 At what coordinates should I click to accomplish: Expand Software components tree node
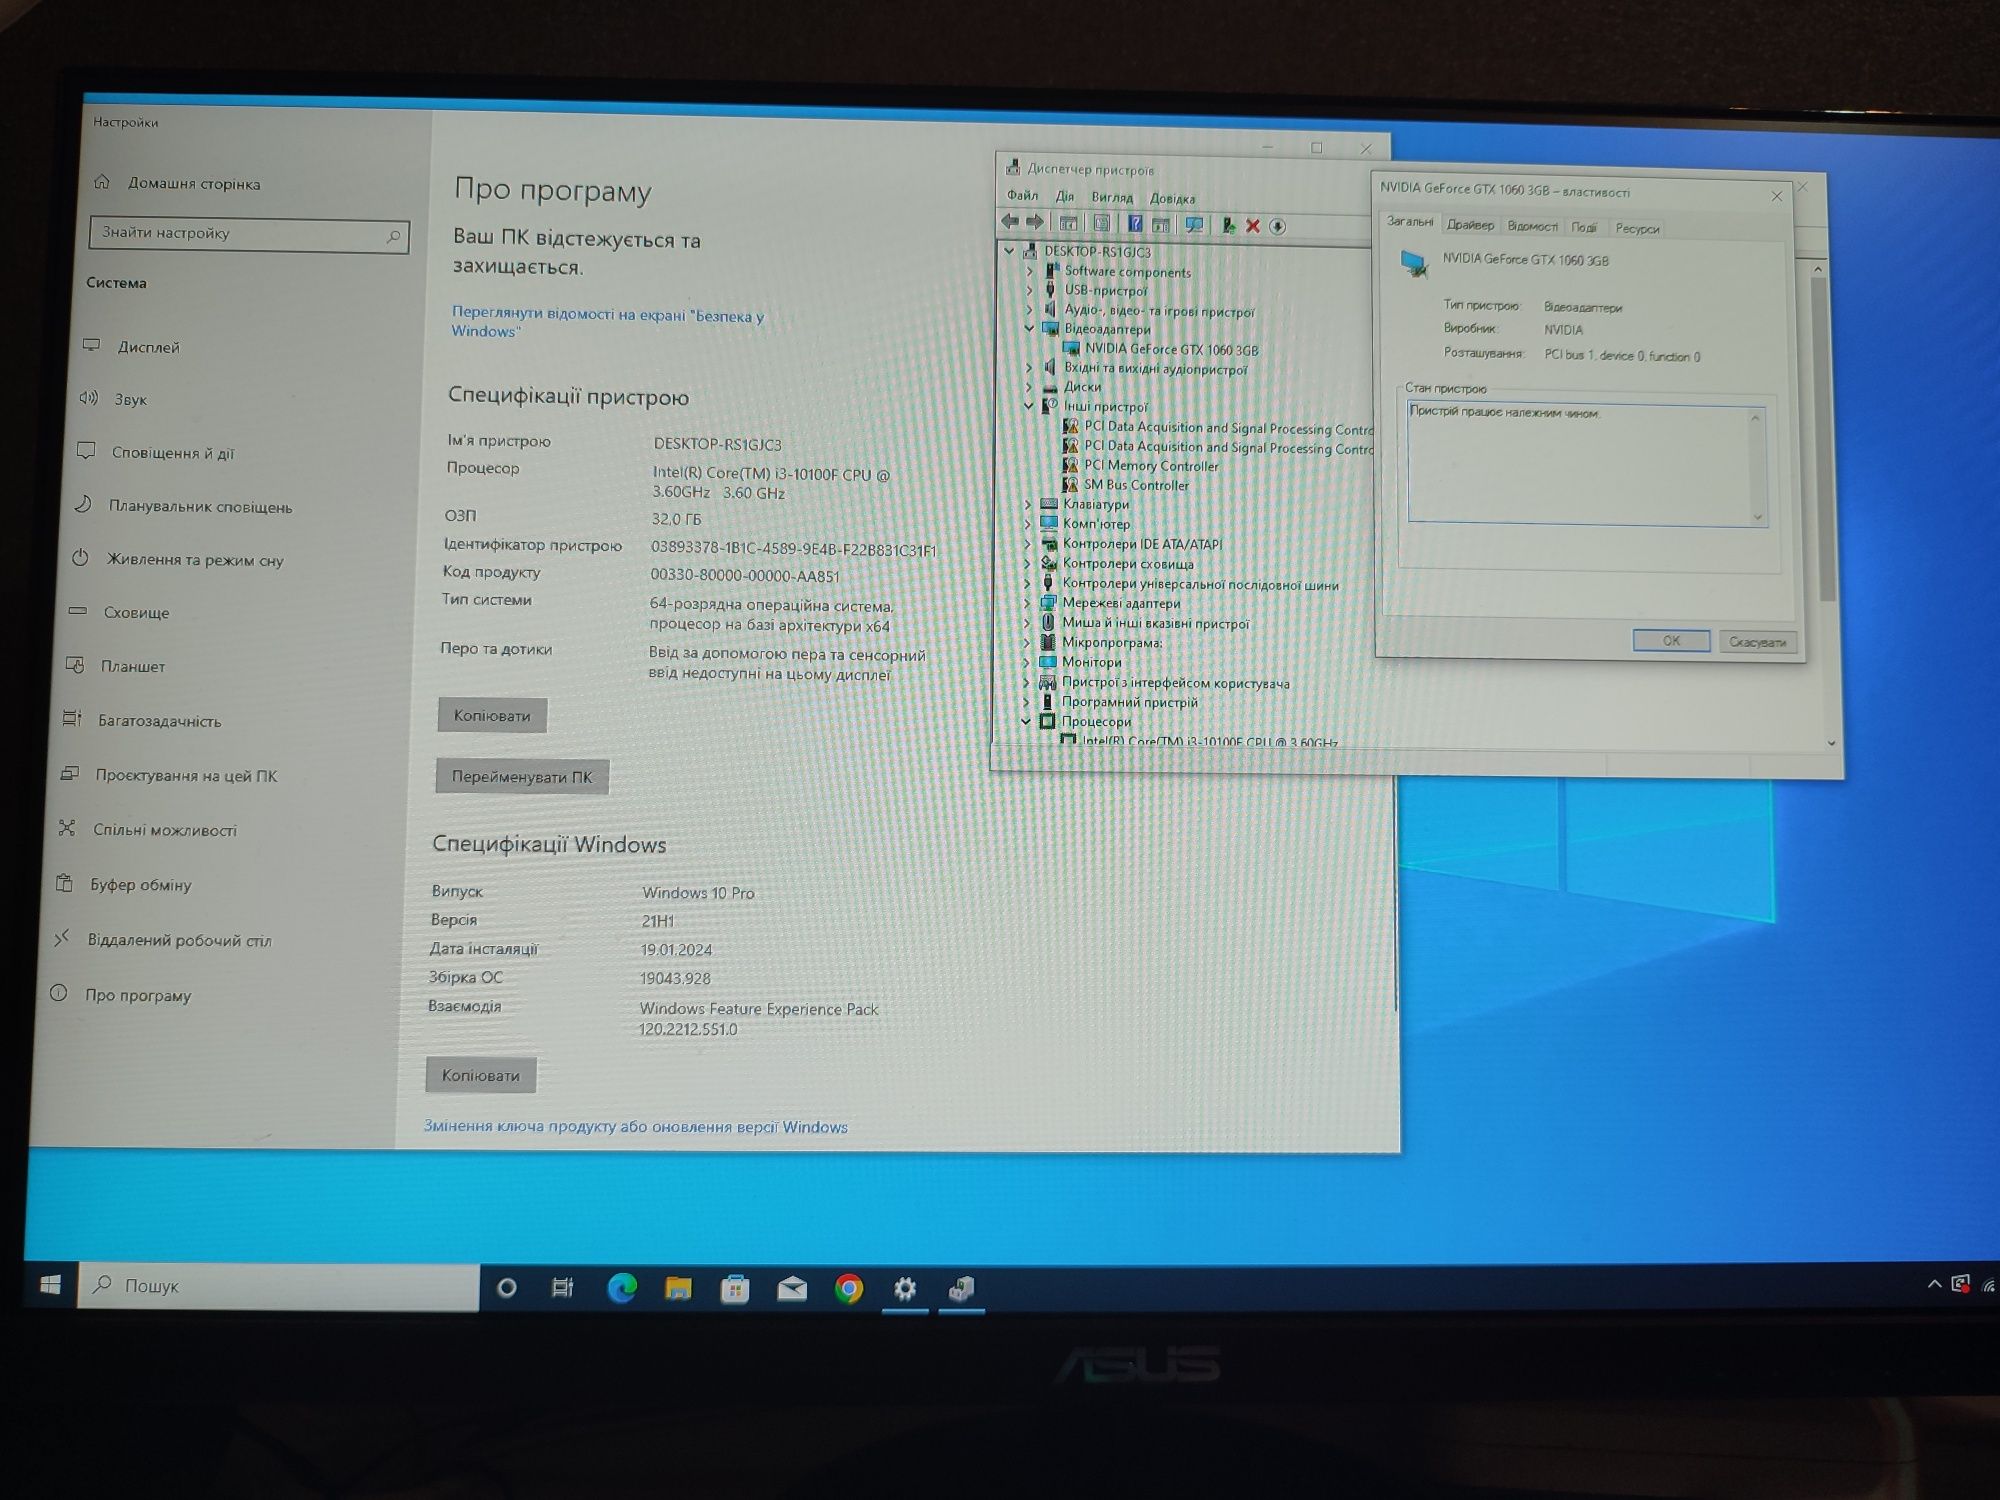click(1029, 271)
